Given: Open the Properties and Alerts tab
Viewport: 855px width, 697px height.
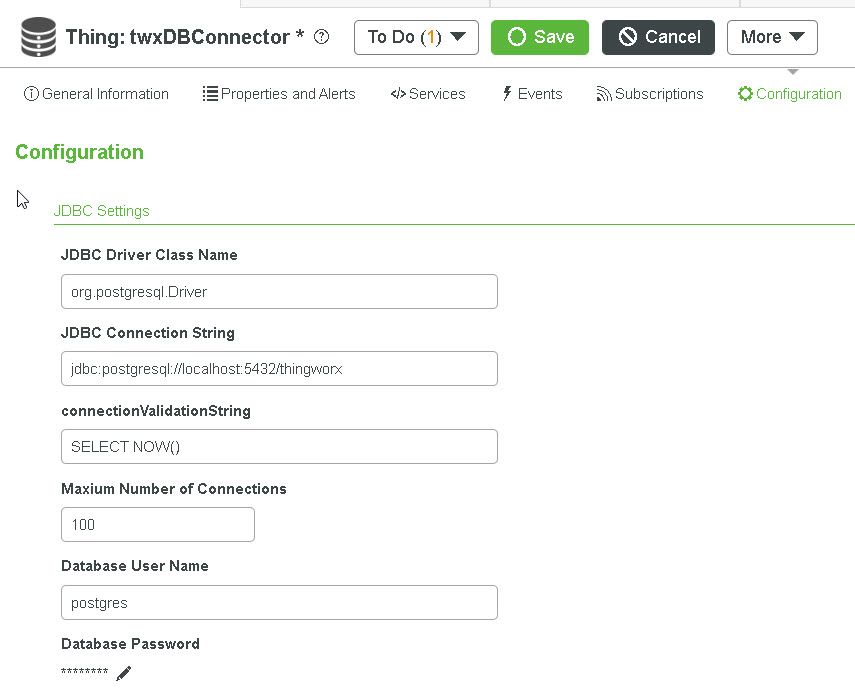Looking at the screenshot, I should 288,94.
